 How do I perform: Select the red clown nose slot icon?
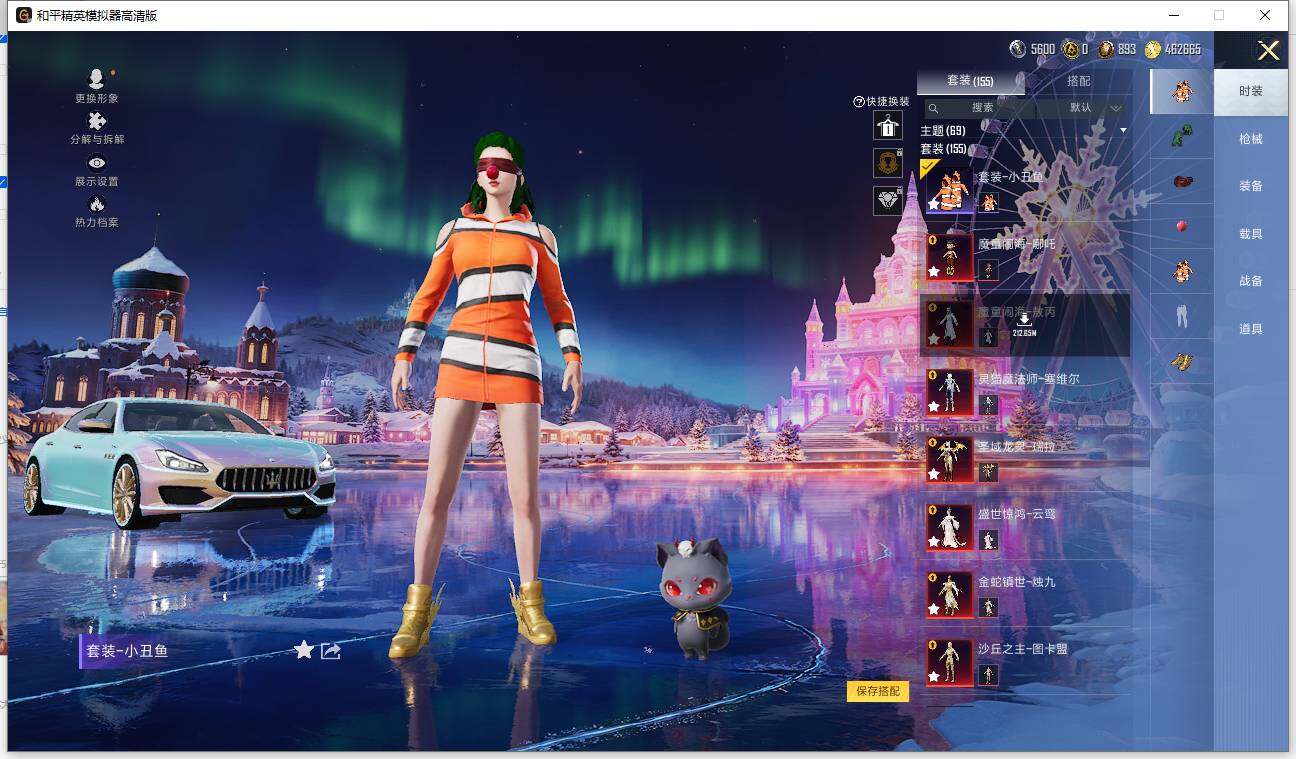point(1182,226)
